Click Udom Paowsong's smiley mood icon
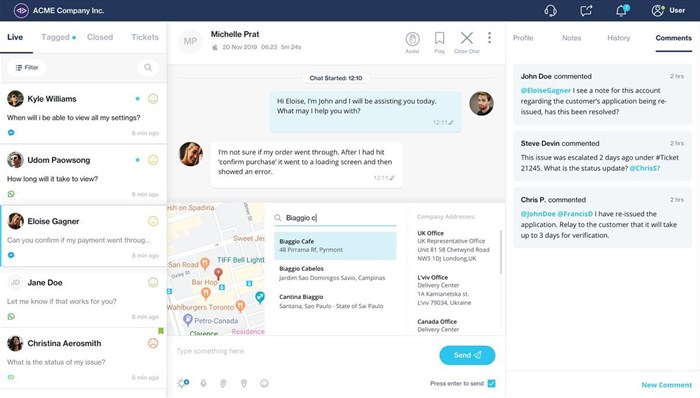 pyautogui.click(x=153, y=160)
